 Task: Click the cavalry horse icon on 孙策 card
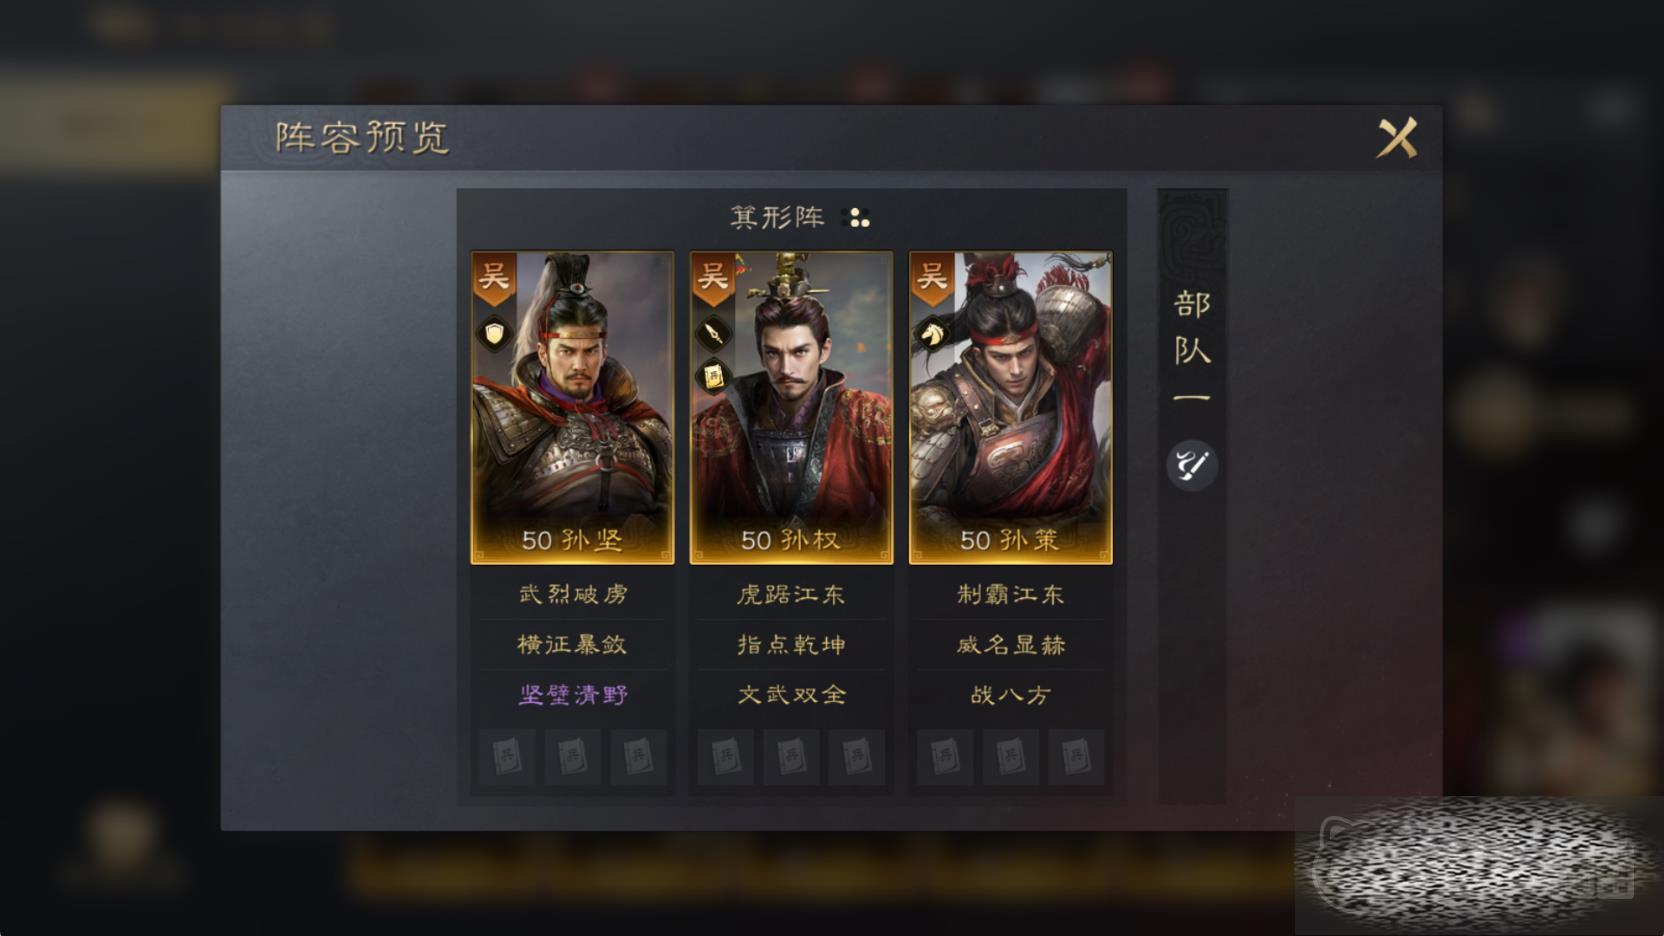coord(932,333)
